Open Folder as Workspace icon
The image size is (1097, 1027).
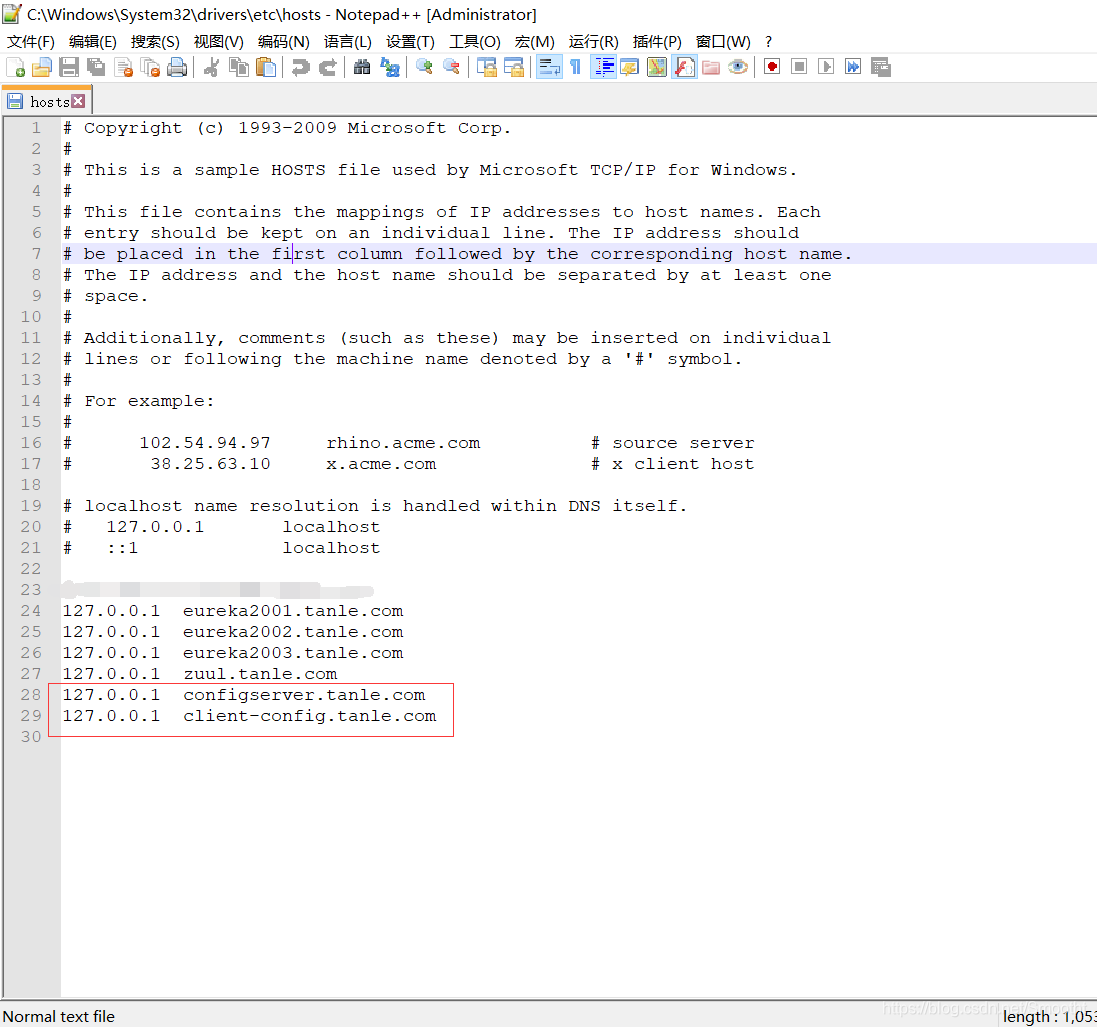point(711,67)
